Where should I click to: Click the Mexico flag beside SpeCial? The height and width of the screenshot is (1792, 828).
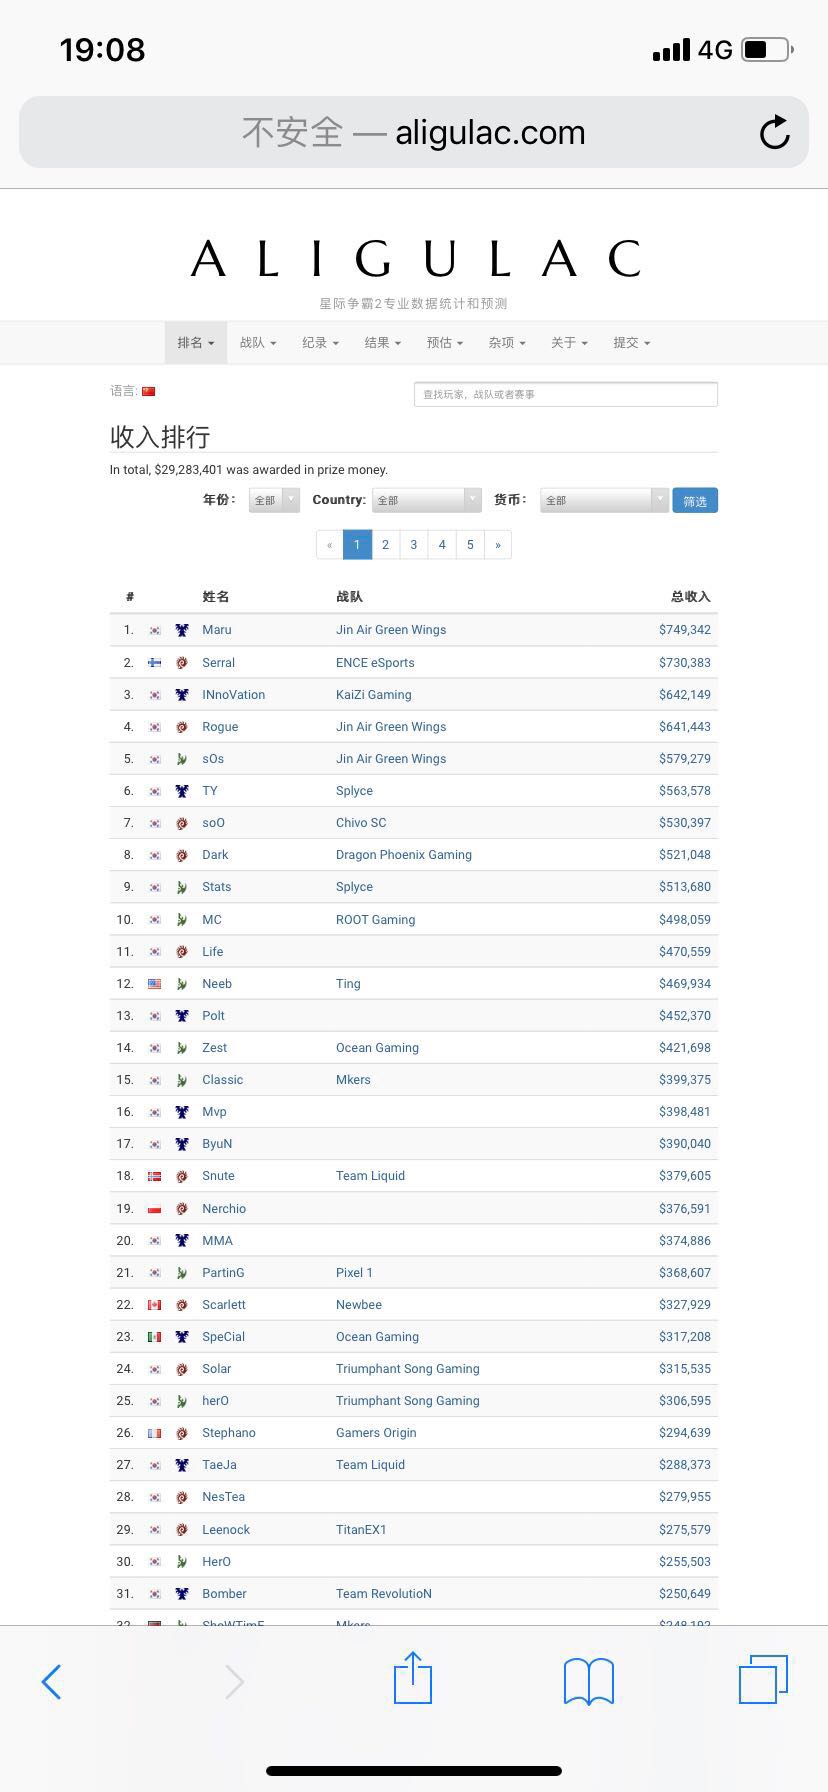pyautogui.click(x=155, y=1337)
